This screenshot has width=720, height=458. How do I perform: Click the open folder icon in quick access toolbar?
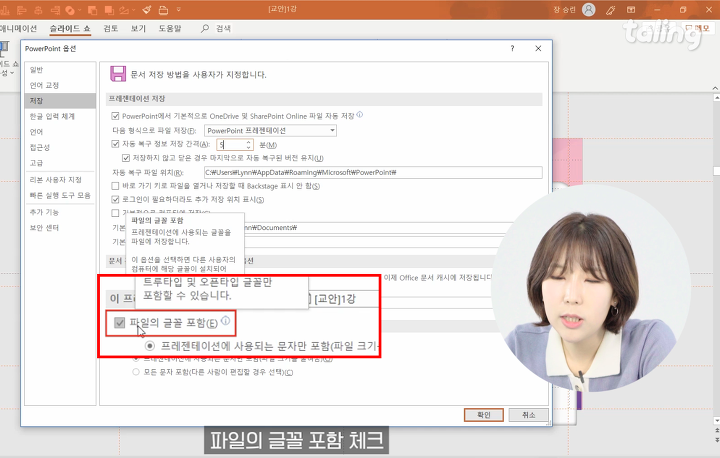(x=163, y=10)
